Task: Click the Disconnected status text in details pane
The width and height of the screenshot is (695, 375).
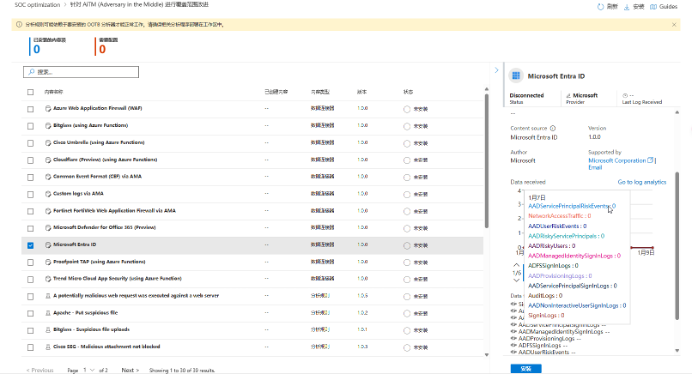Action: pyautogui.click(x=527, y=95)
